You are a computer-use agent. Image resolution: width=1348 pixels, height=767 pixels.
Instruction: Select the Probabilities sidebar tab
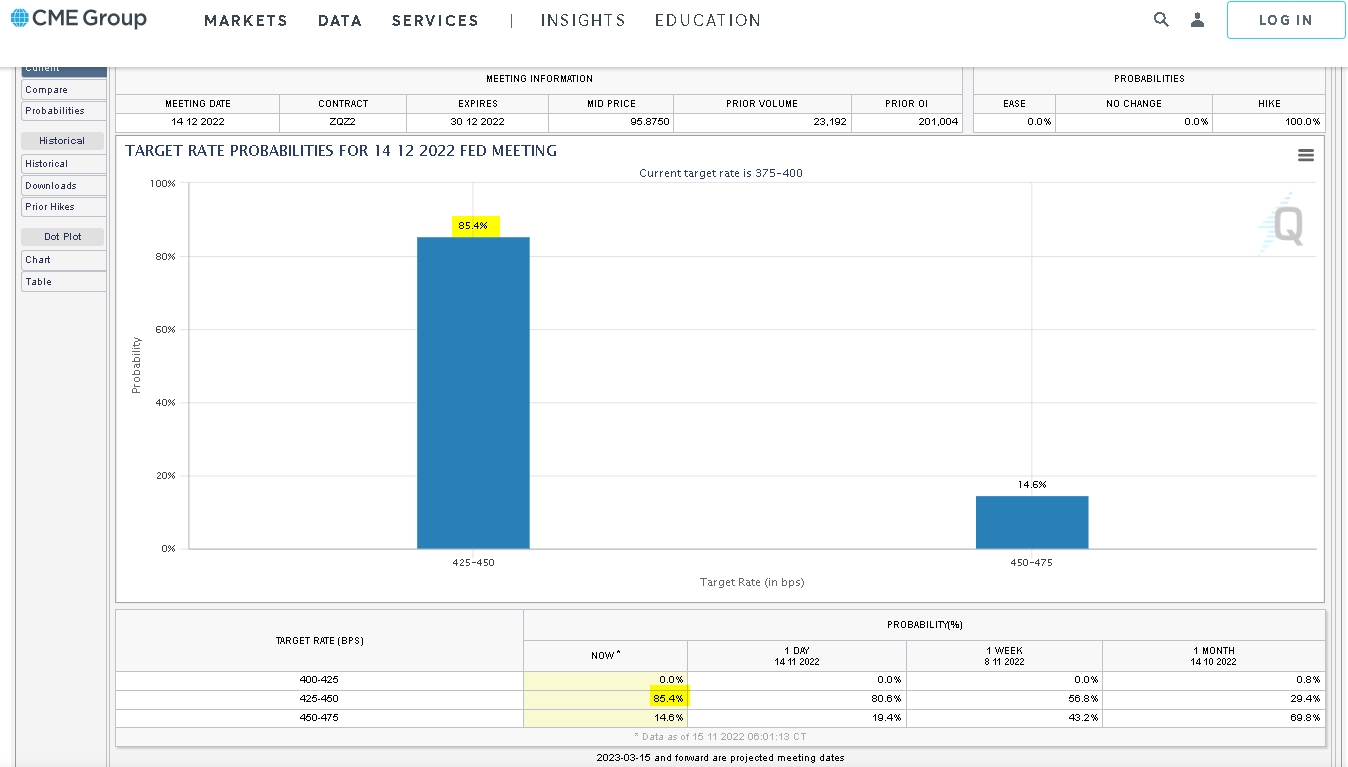click(x=64, y=111)
